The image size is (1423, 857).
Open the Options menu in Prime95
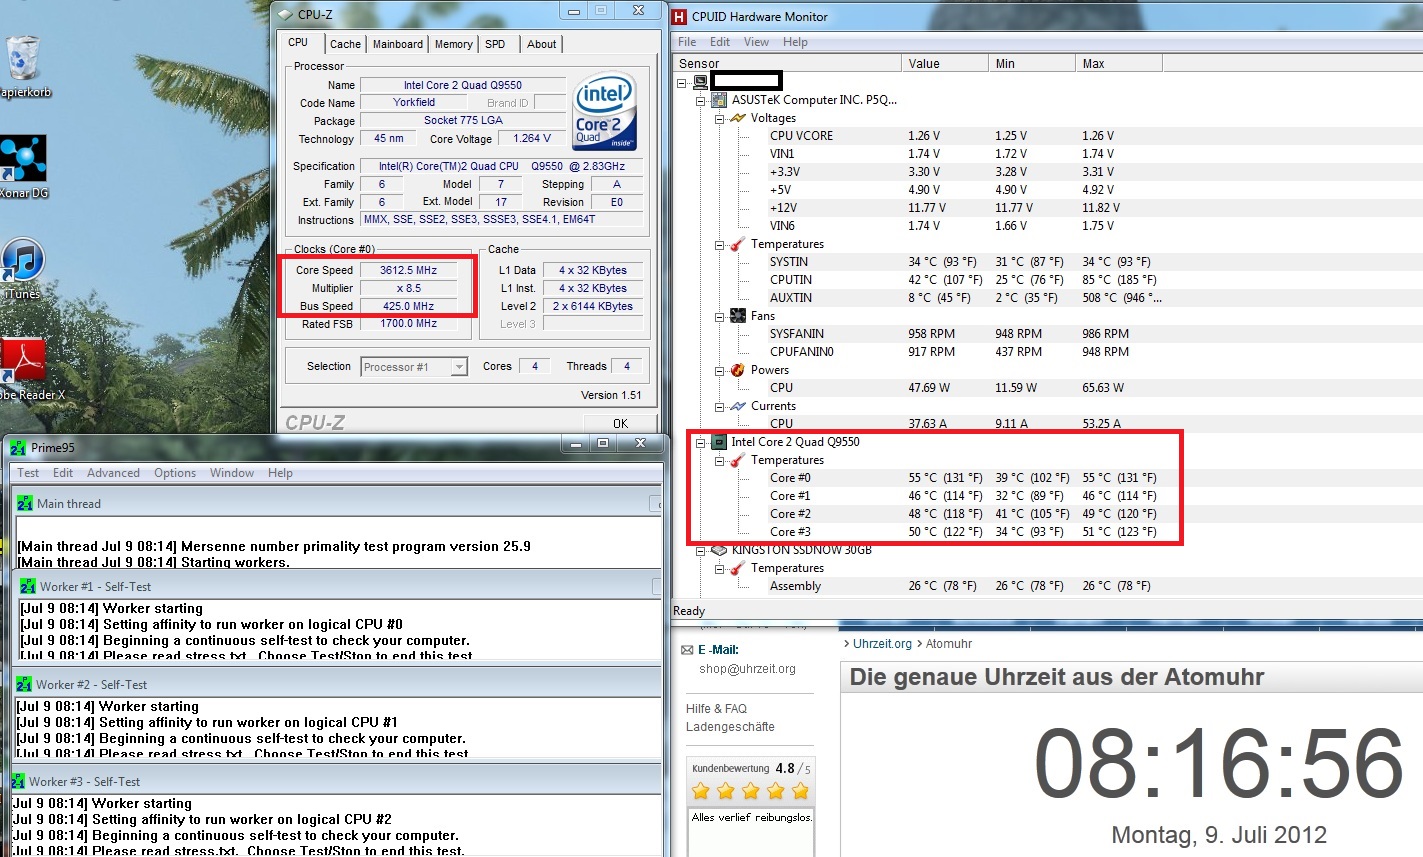click(175, 473)
